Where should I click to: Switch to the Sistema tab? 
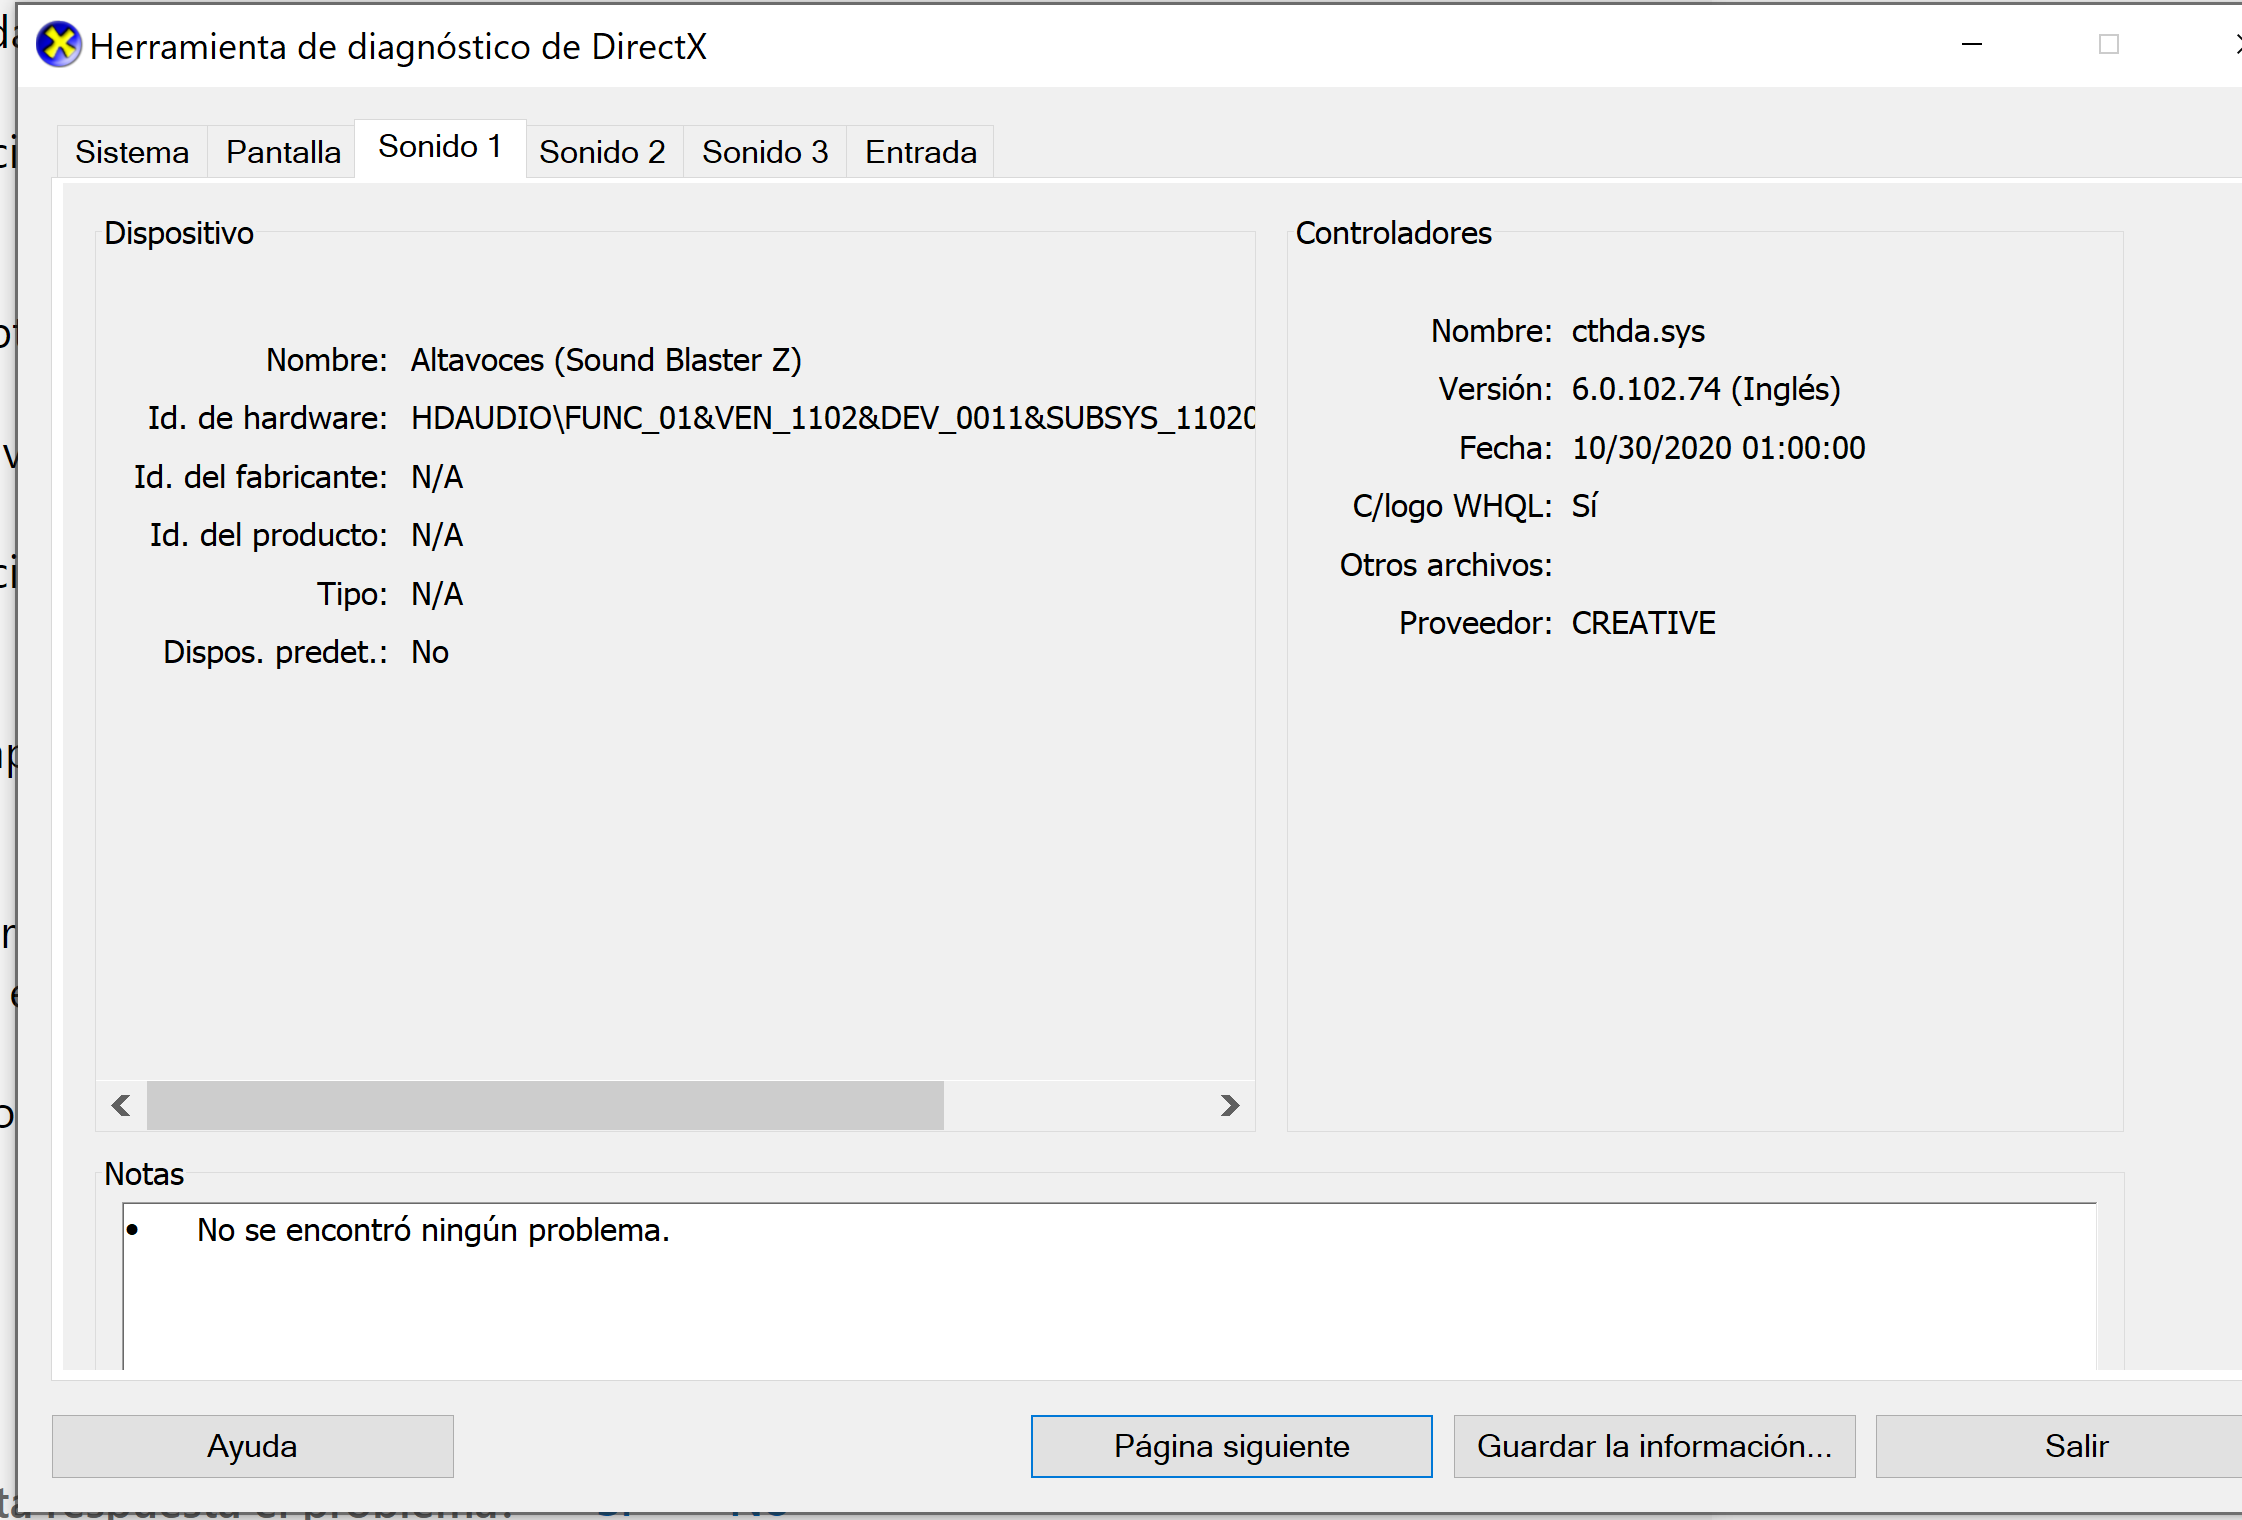tap(132, 152)
